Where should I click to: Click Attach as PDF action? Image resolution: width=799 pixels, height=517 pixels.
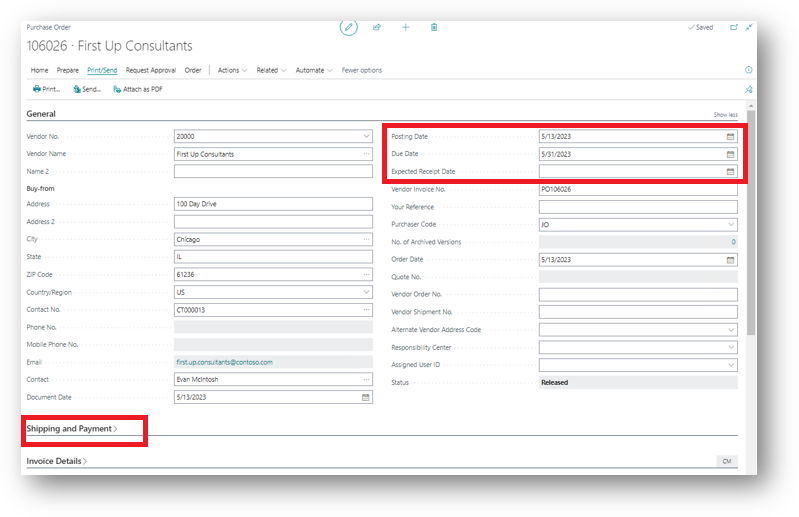tap(138, 89)
